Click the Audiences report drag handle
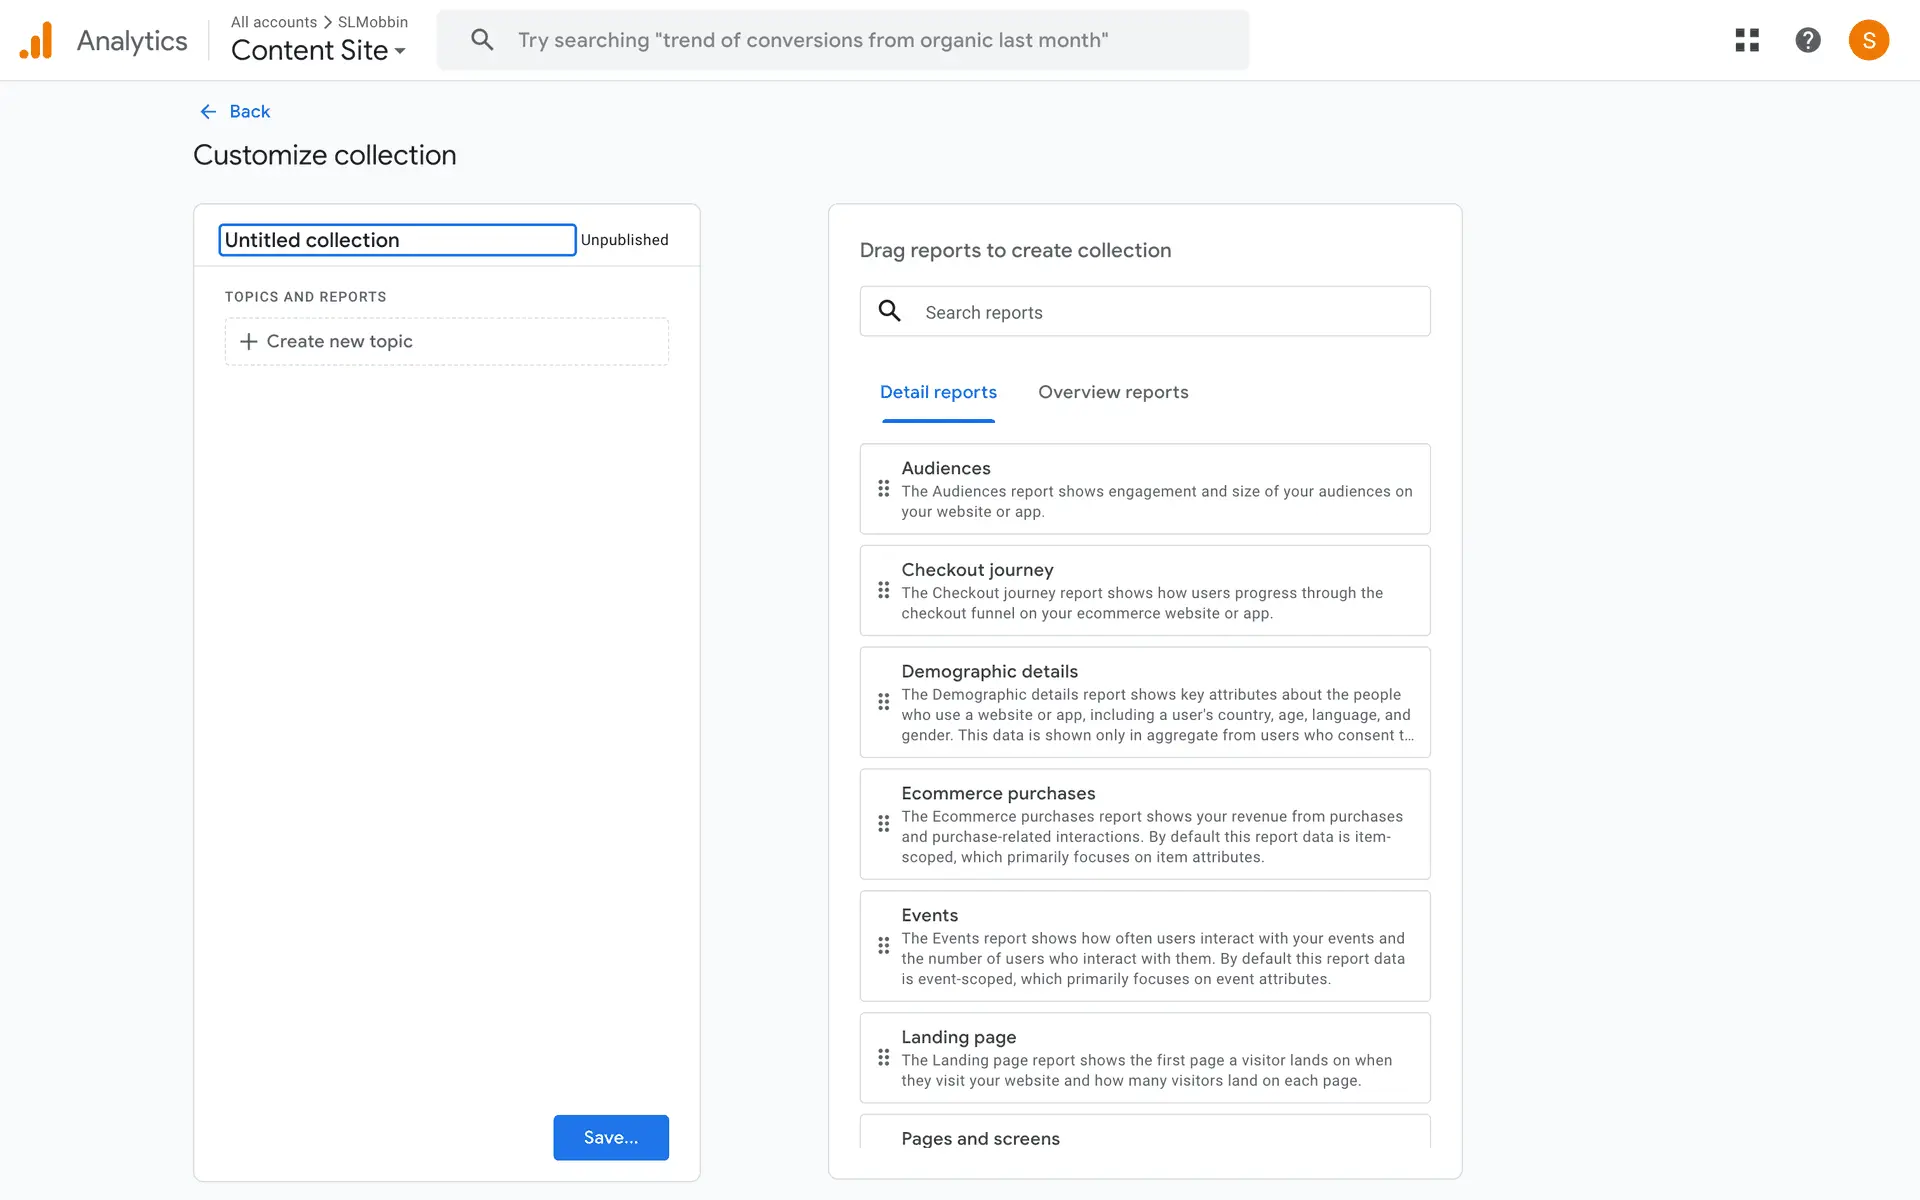Viewport: 1920px width, 1200px height. [x=883, y=489]
